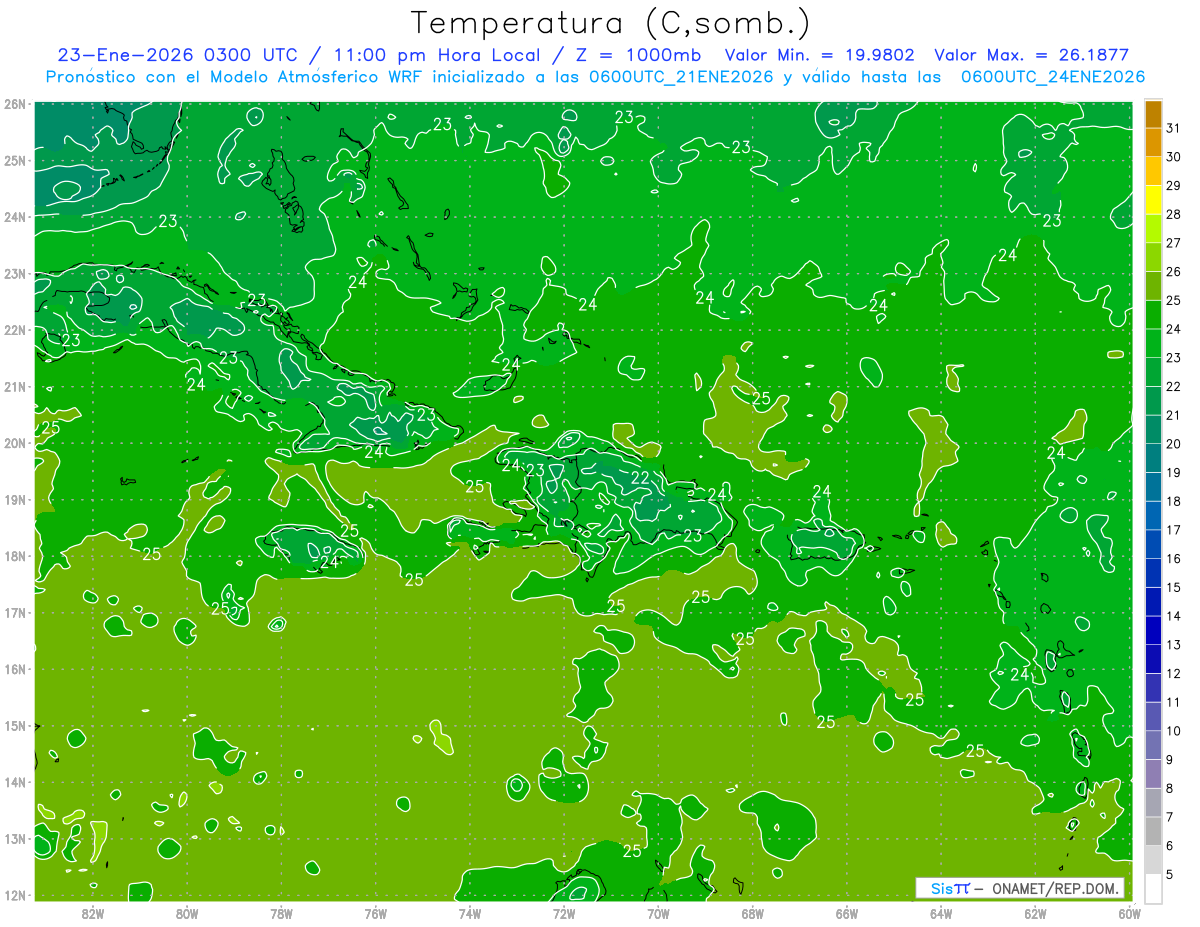Select the 'Valor Max. = 26.1877' readout
The image size is (1200, 927).
click(x=1031, y=55)
